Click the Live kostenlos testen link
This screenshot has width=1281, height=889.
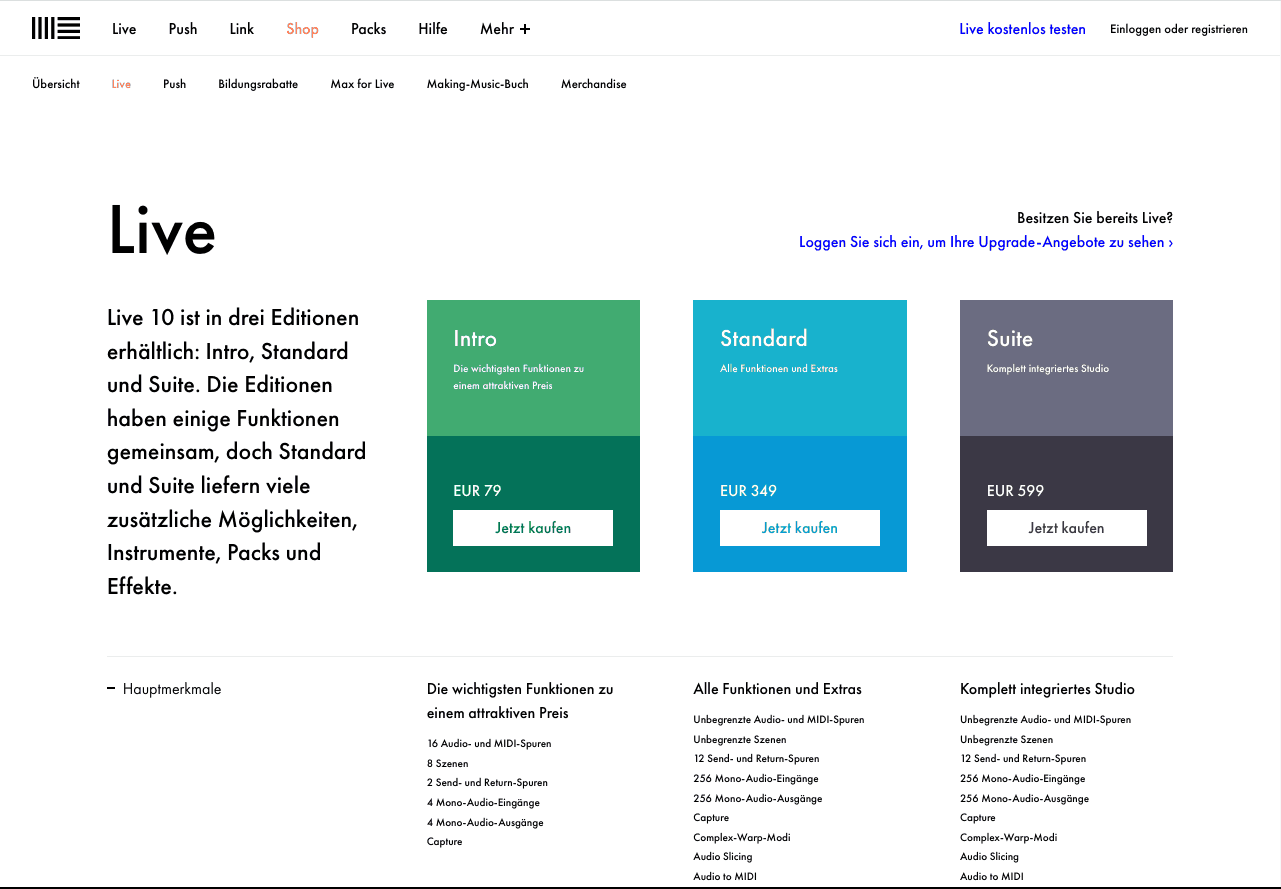point(1022,29)
